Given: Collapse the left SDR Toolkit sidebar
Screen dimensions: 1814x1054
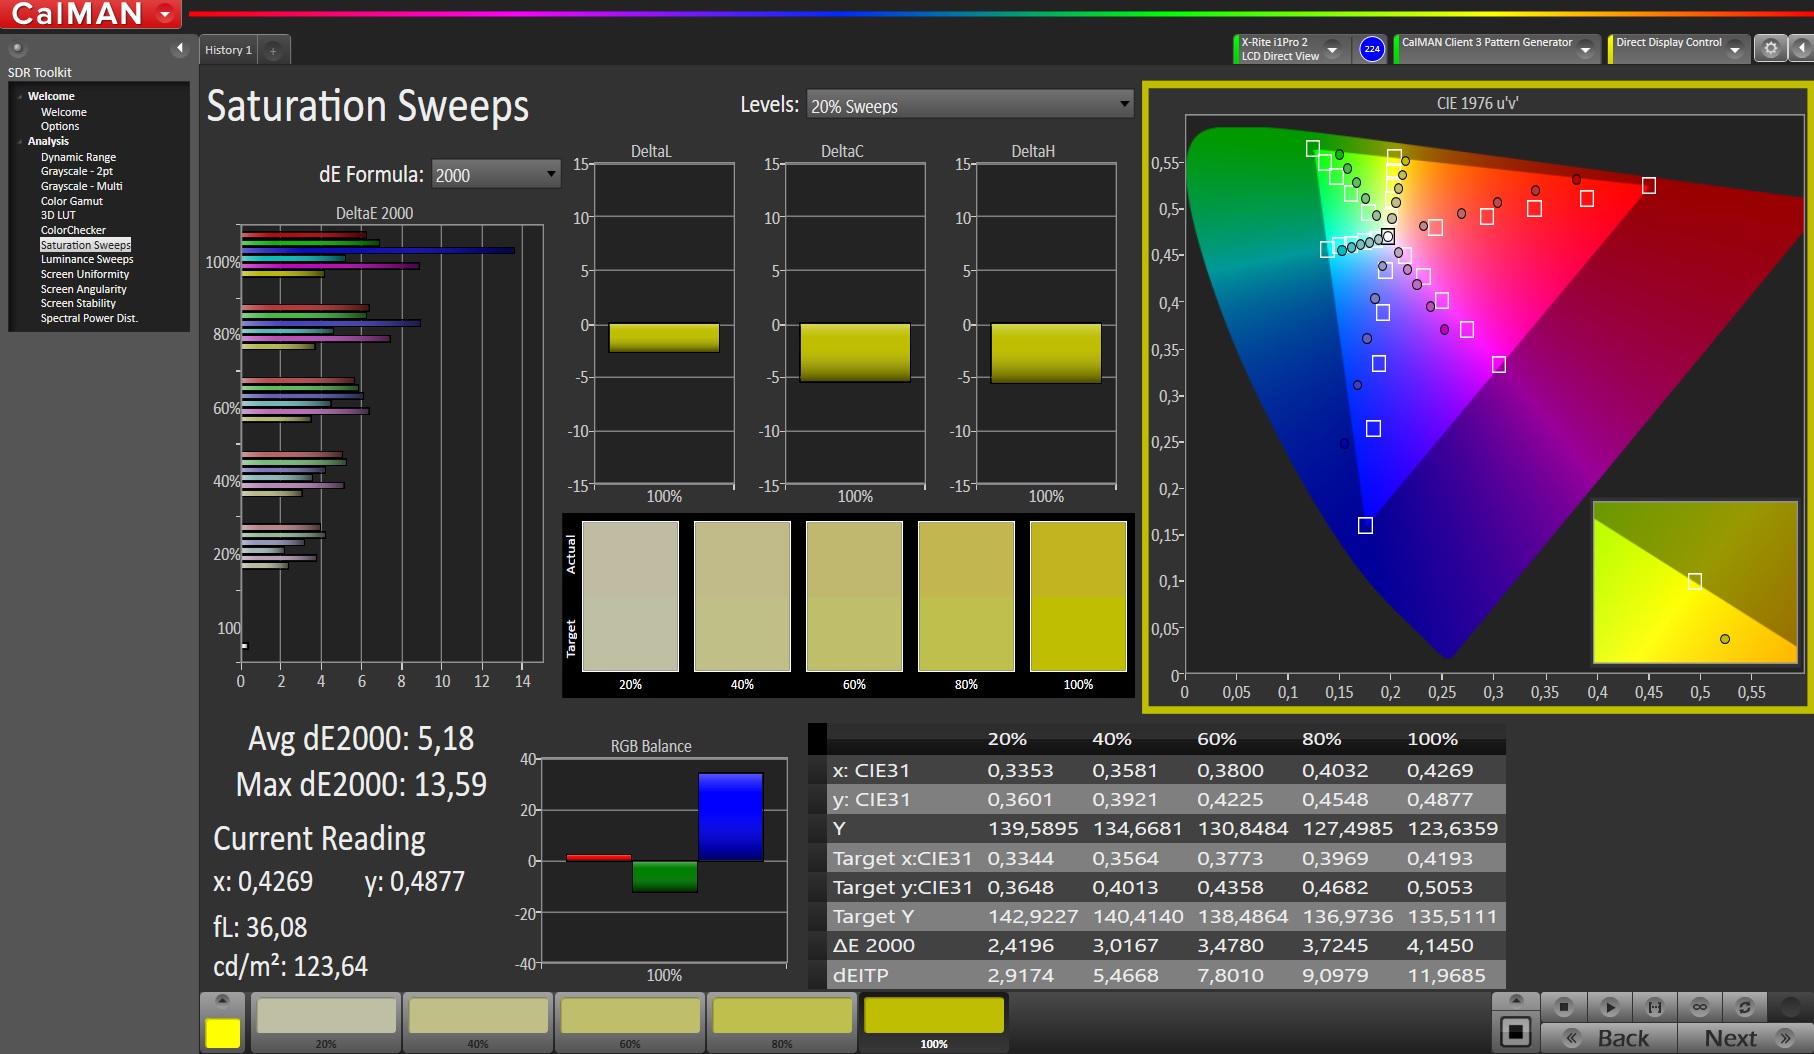Looking at the screenshot, I should [x=180, y=48].
